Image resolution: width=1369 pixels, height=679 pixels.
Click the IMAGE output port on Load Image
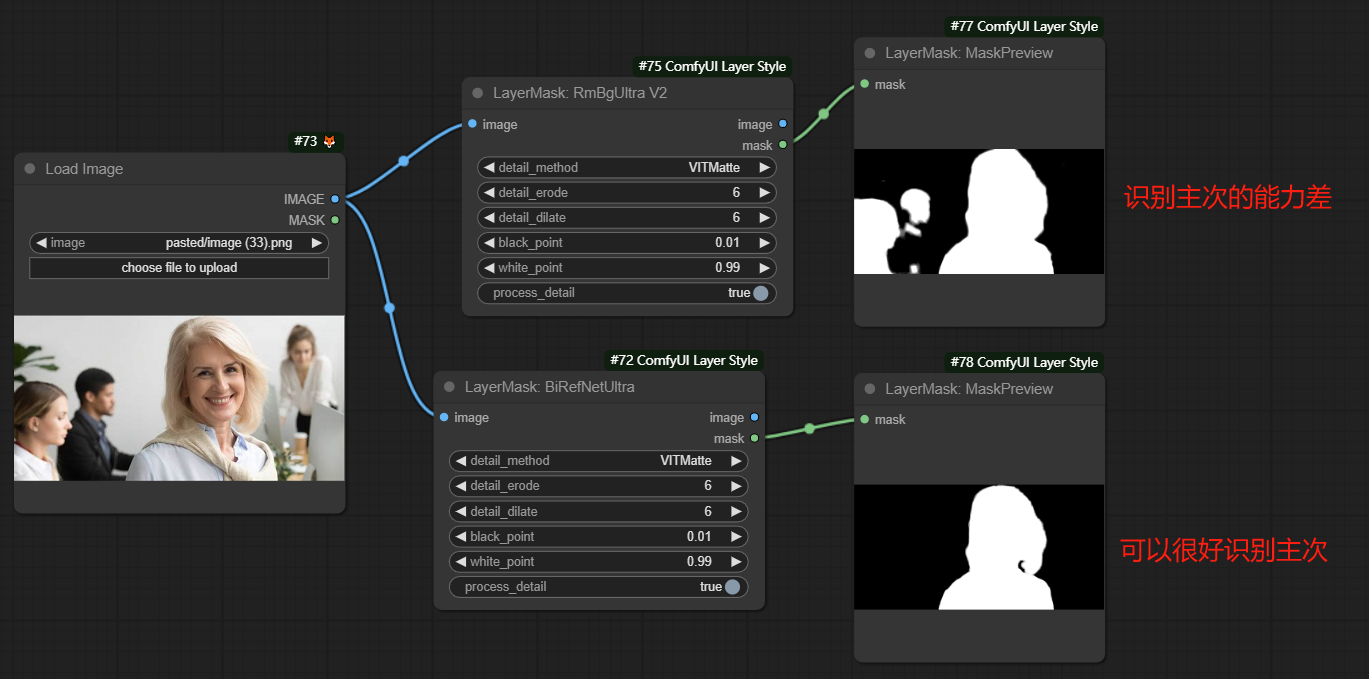pos(335,199)
